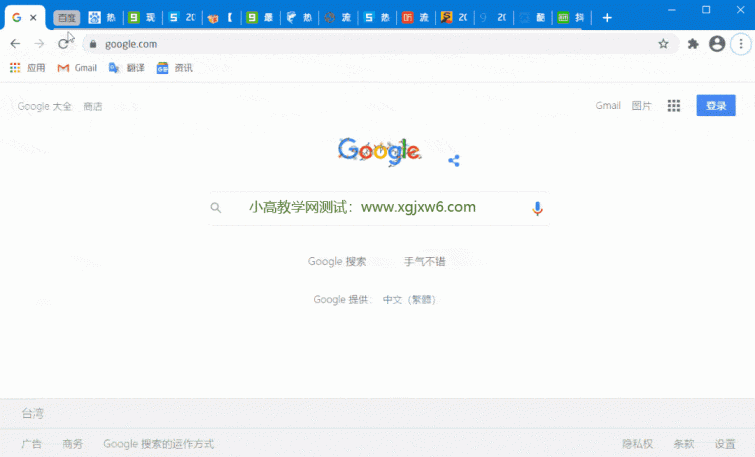Open the Gmail bookmark in bookmarks bar
Viewport: 755px width, 457px height.
[77, 68]
